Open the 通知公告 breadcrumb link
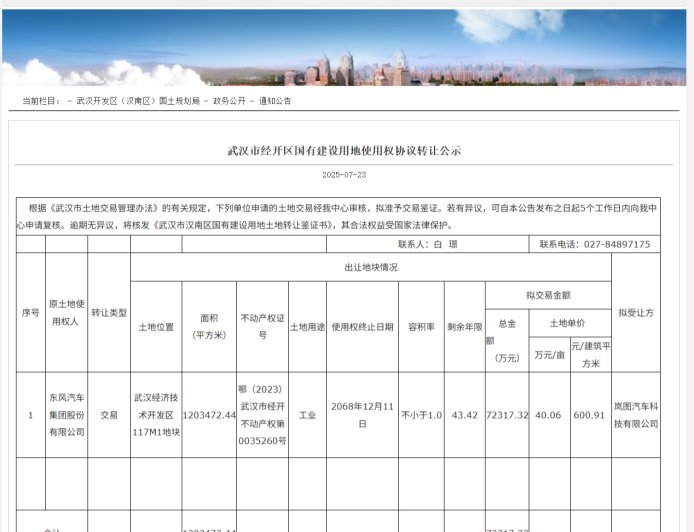The image size is (694, 532). coord(275,101)
